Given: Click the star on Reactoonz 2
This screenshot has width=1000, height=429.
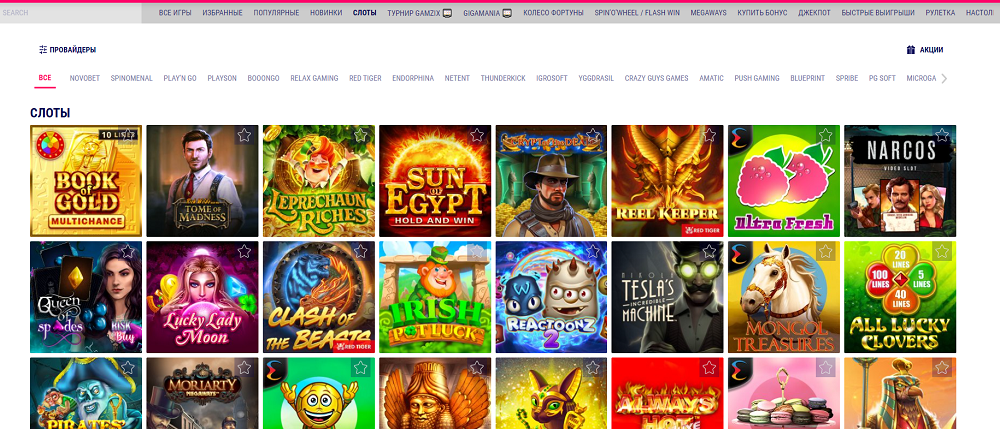Looking at the screenshot, I should (x=592, y=251).
